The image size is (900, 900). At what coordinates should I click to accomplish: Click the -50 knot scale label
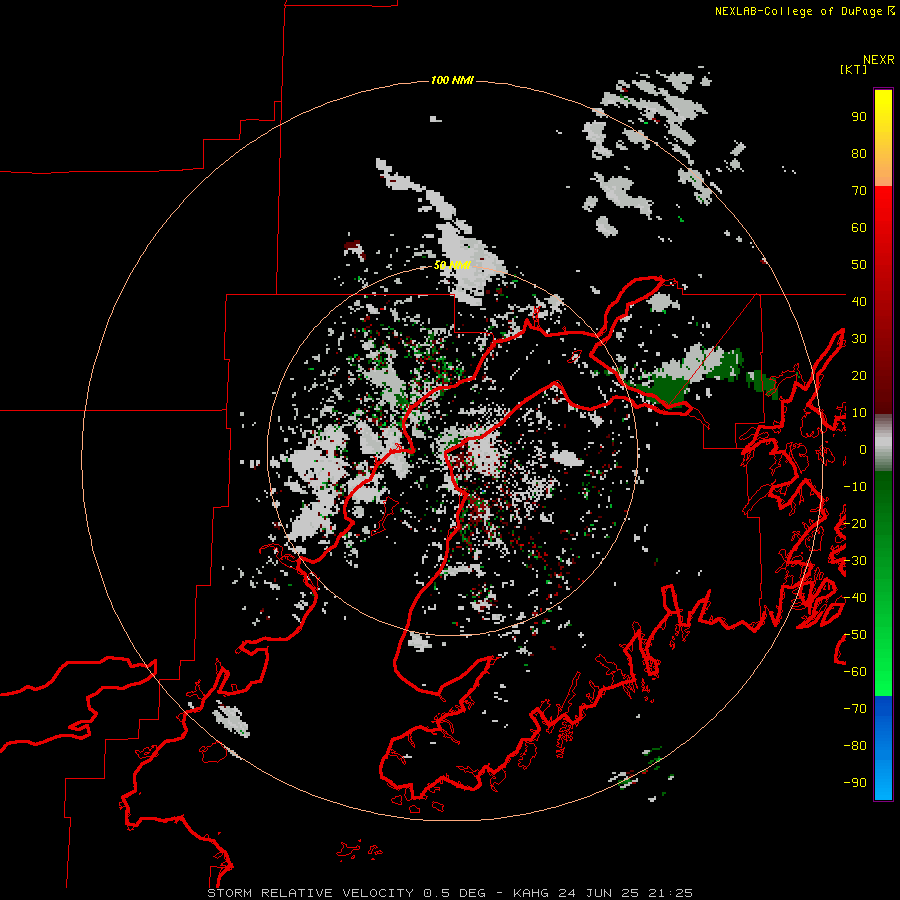[855, 635]
